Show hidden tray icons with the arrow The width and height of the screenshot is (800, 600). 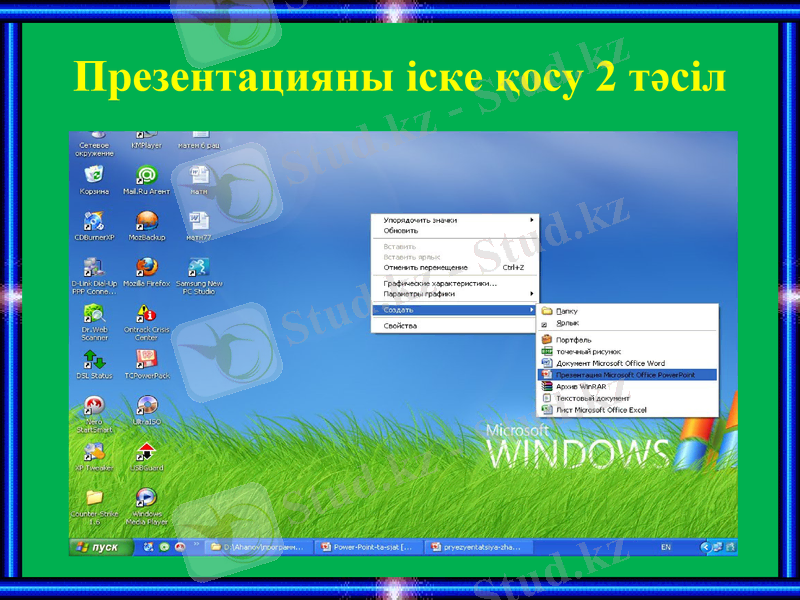click(x=705, y=547)
